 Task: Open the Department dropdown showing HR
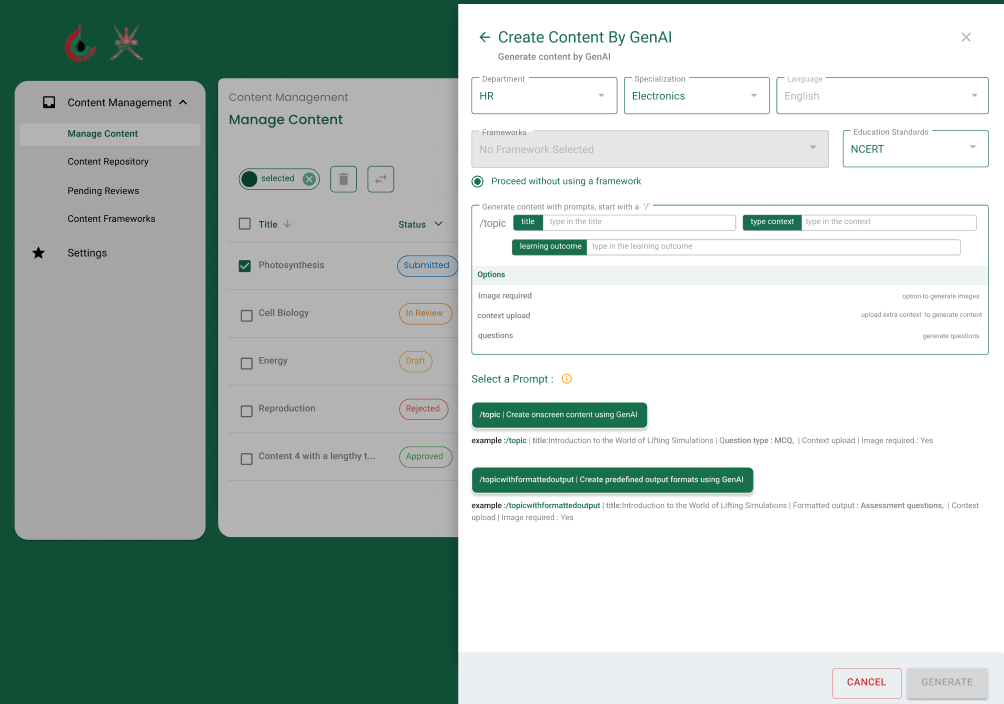[544, 96]
